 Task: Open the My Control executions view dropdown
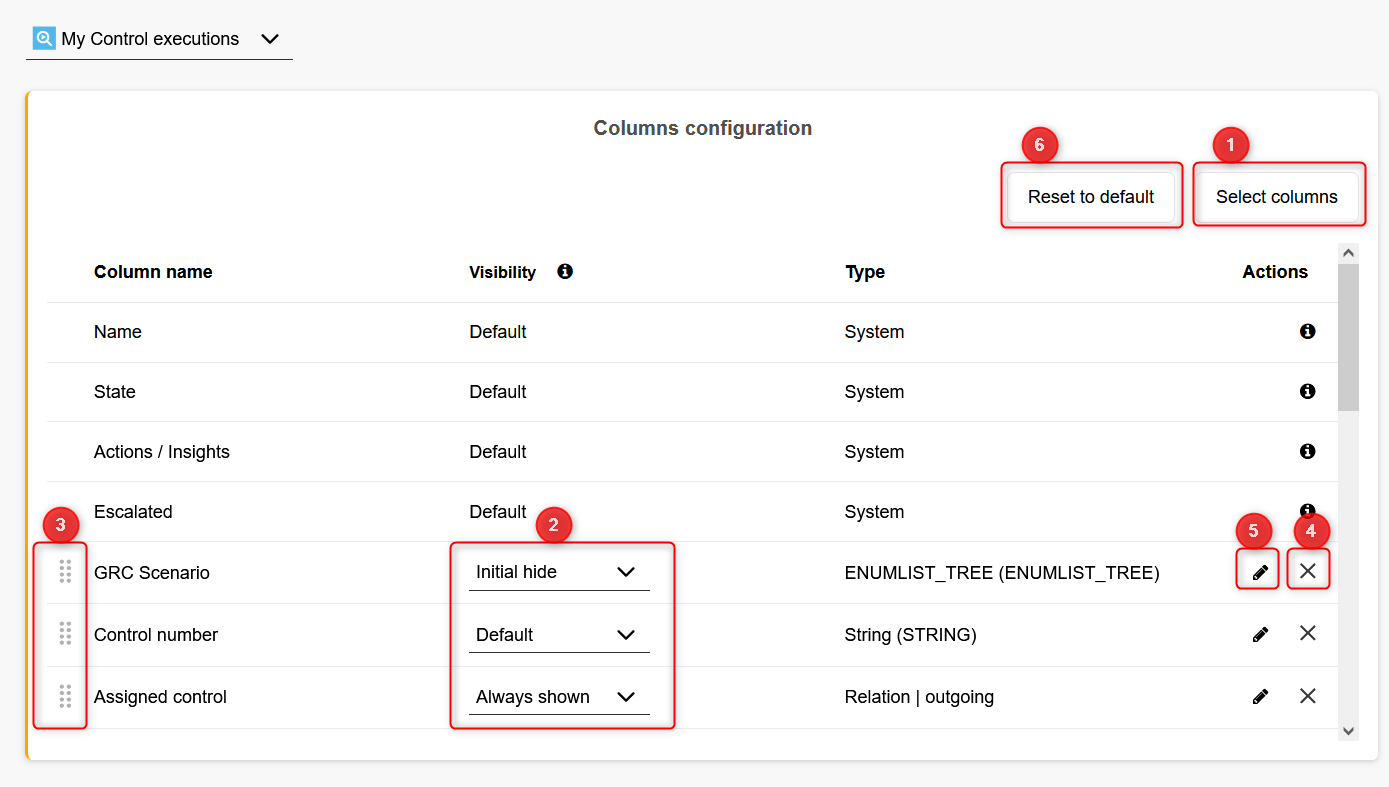tap(269, 39)
